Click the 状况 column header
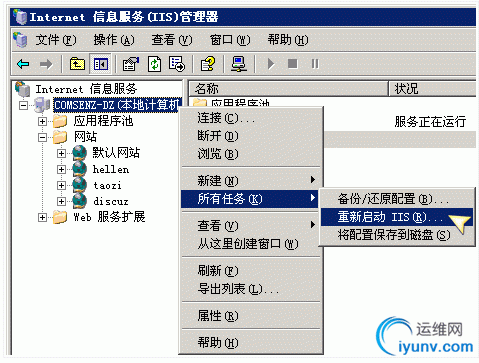 click(433, 89)
